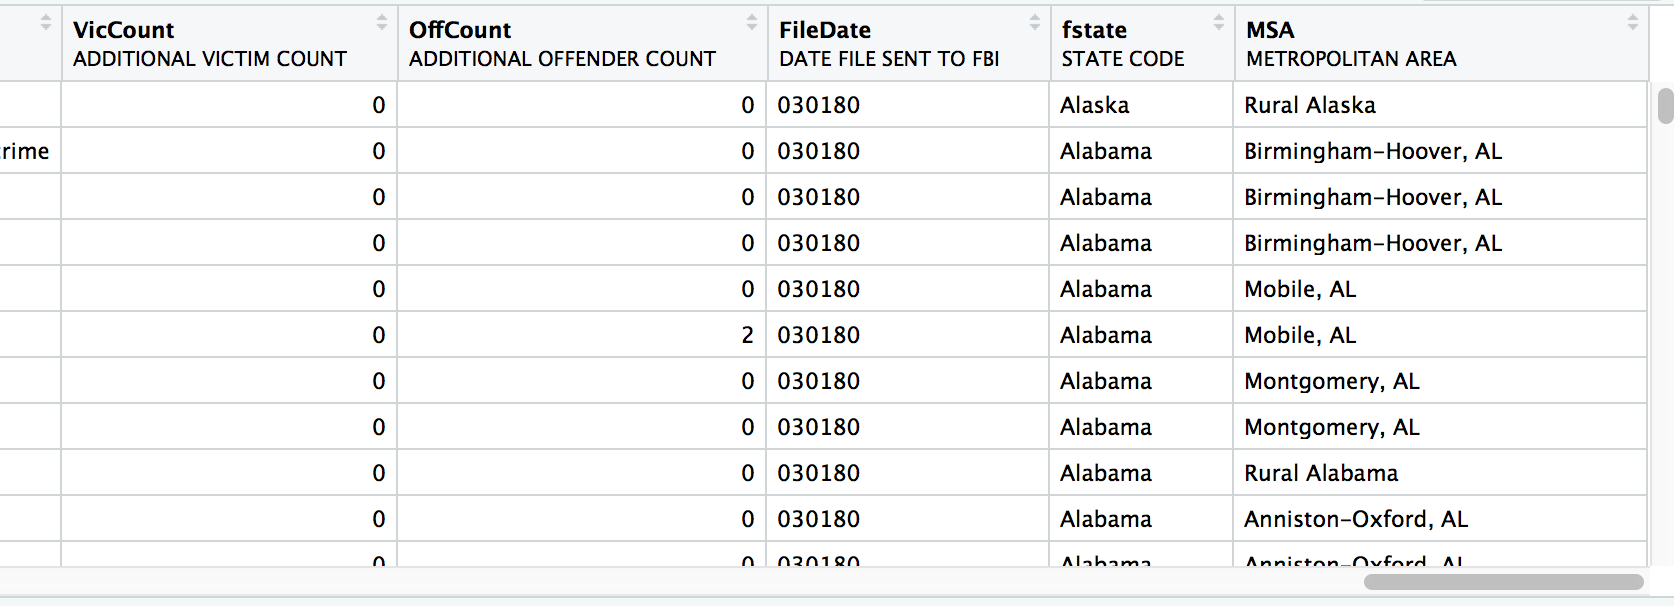The height and width of the screenshot is (606, 1674).
Task: Click the sort arrows on VicCount column
Action: pyautogui.click(x=381, y=22)
